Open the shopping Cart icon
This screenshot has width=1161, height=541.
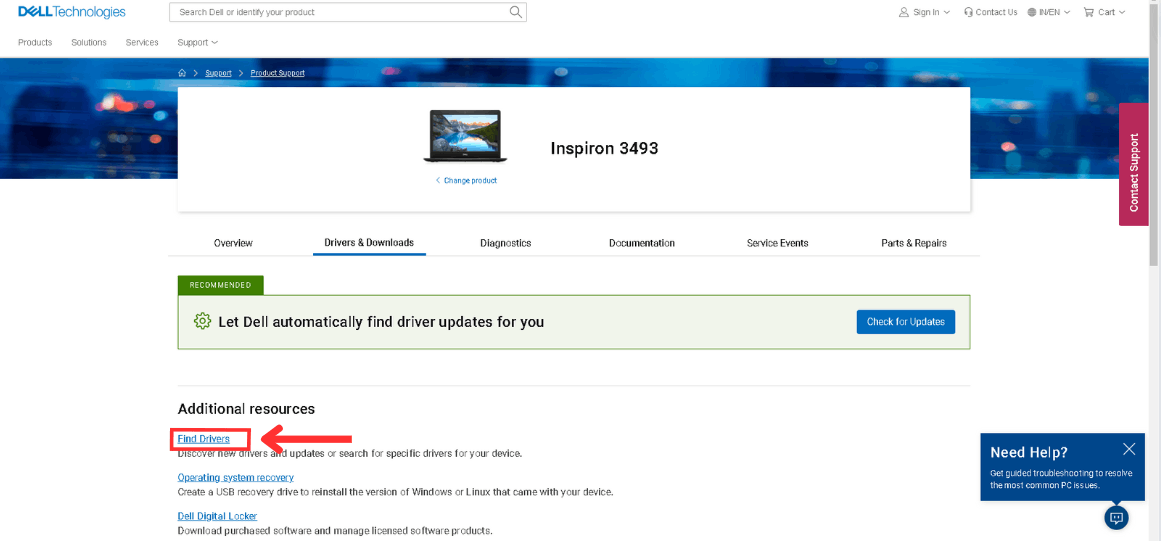tap(1088, 12)
